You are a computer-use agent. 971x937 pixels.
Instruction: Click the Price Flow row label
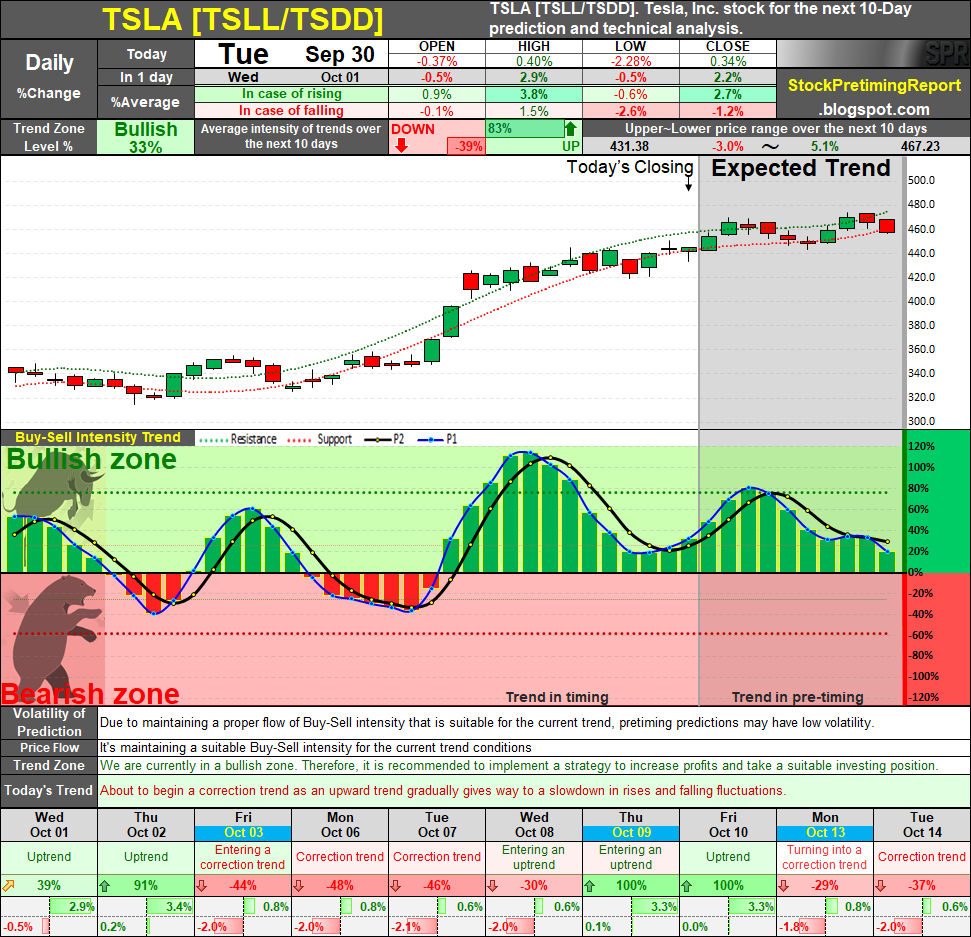click(49, 747)
